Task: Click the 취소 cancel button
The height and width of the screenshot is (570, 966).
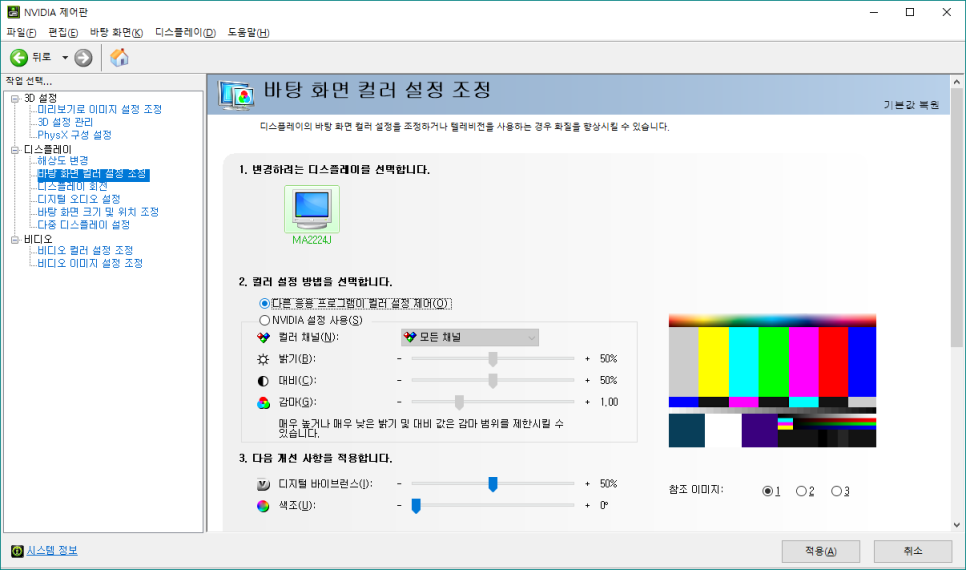Action: [x=912, y=552]
